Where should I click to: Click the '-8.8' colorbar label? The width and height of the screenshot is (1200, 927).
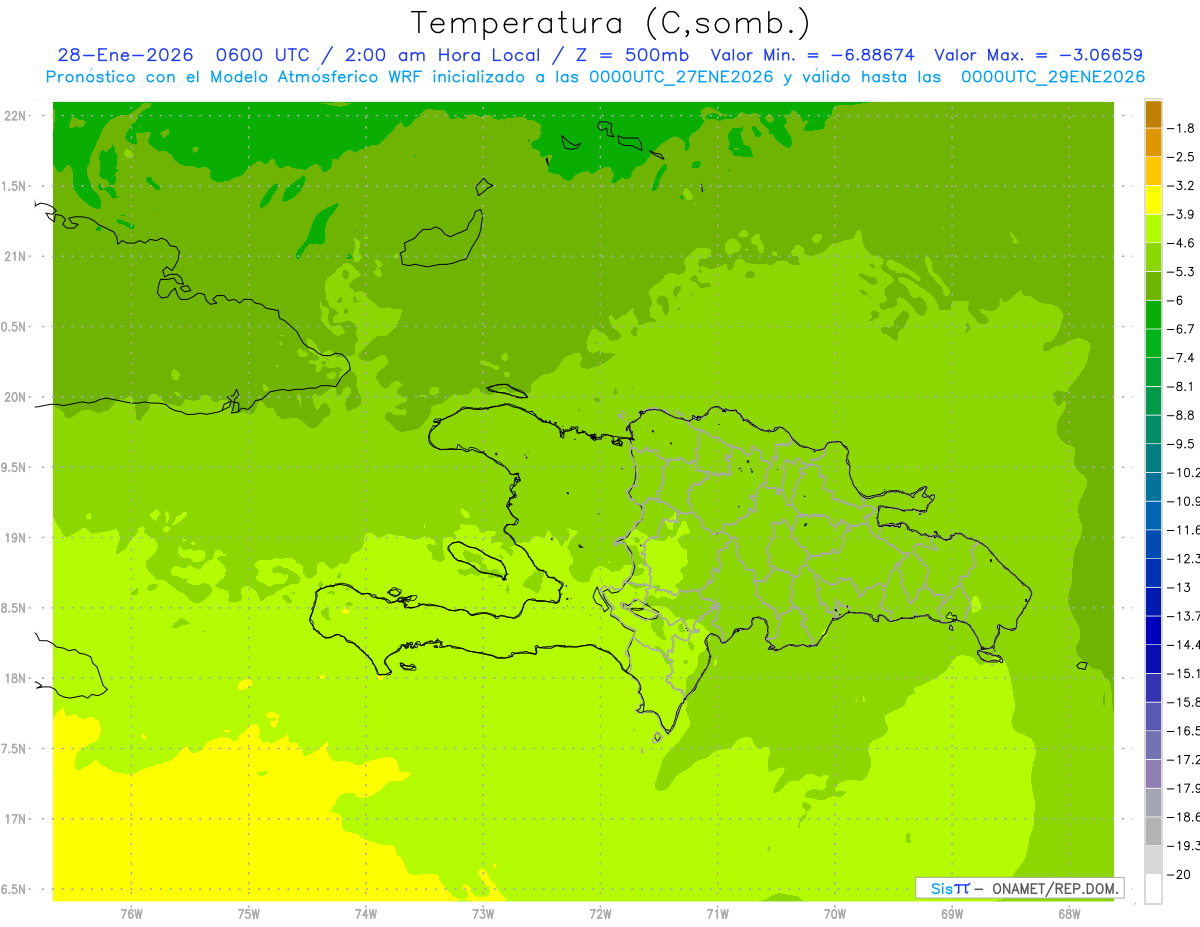point(1183,415)
